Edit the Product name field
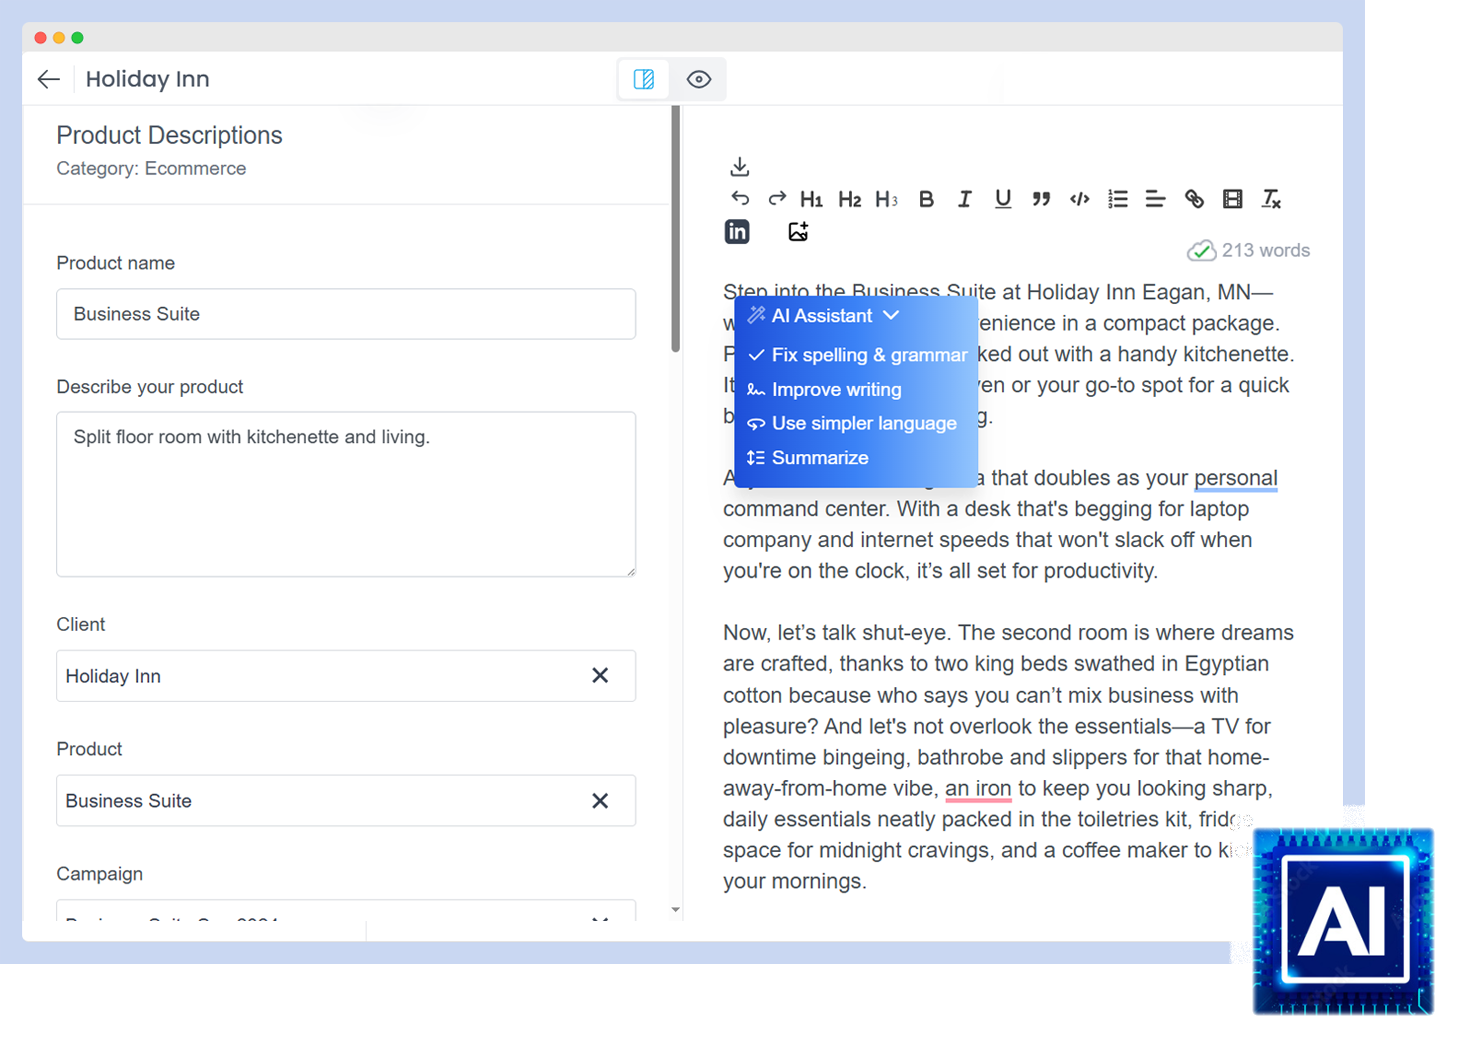1482x1047 pixels. coord(346,314)
